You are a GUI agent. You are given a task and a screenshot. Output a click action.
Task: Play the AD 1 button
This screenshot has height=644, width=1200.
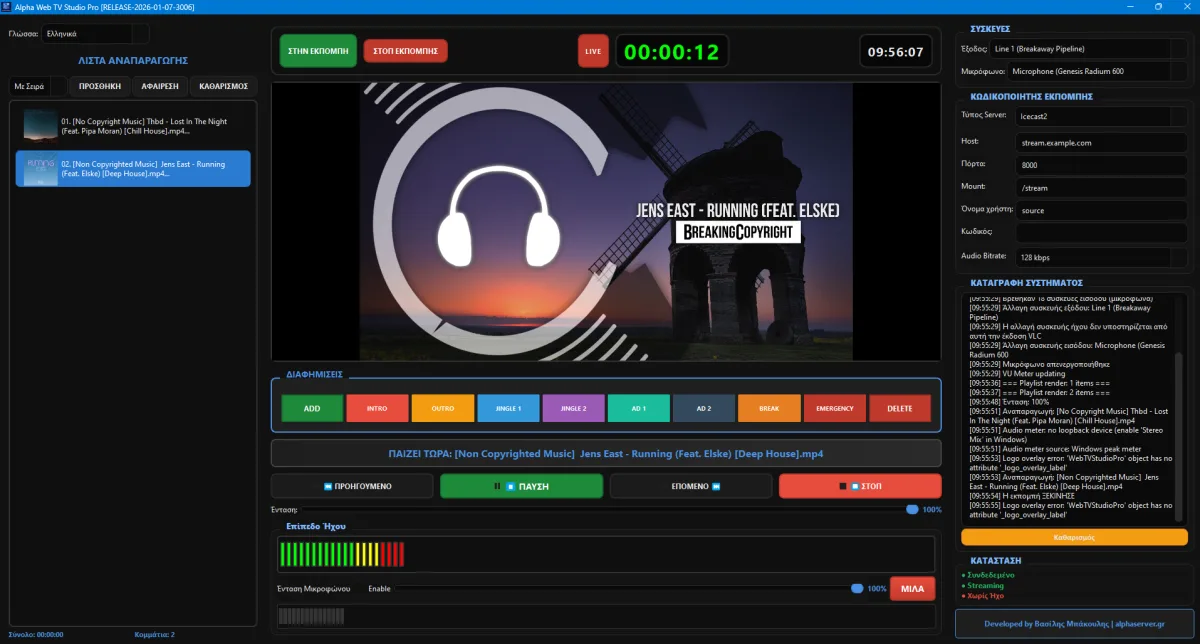(x=638, y=408)
